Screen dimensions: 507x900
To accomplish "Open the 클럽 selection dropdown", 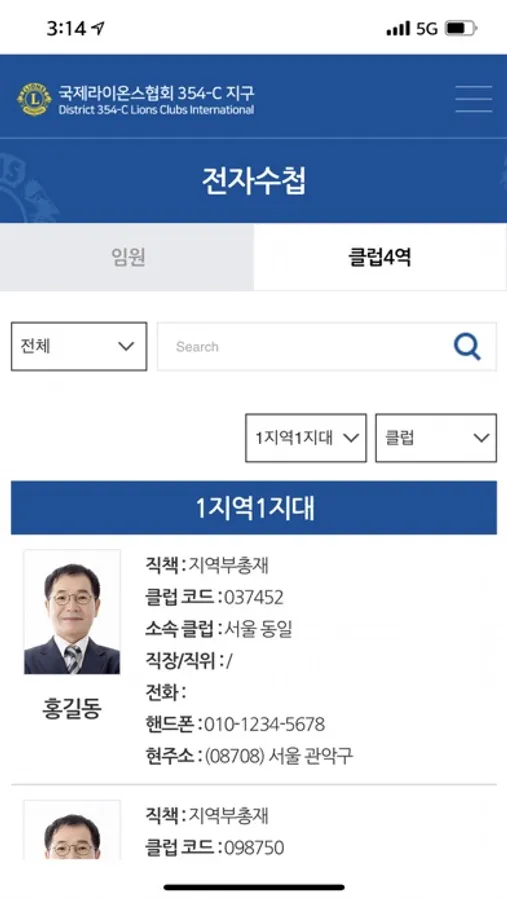I will coord(436,438).
